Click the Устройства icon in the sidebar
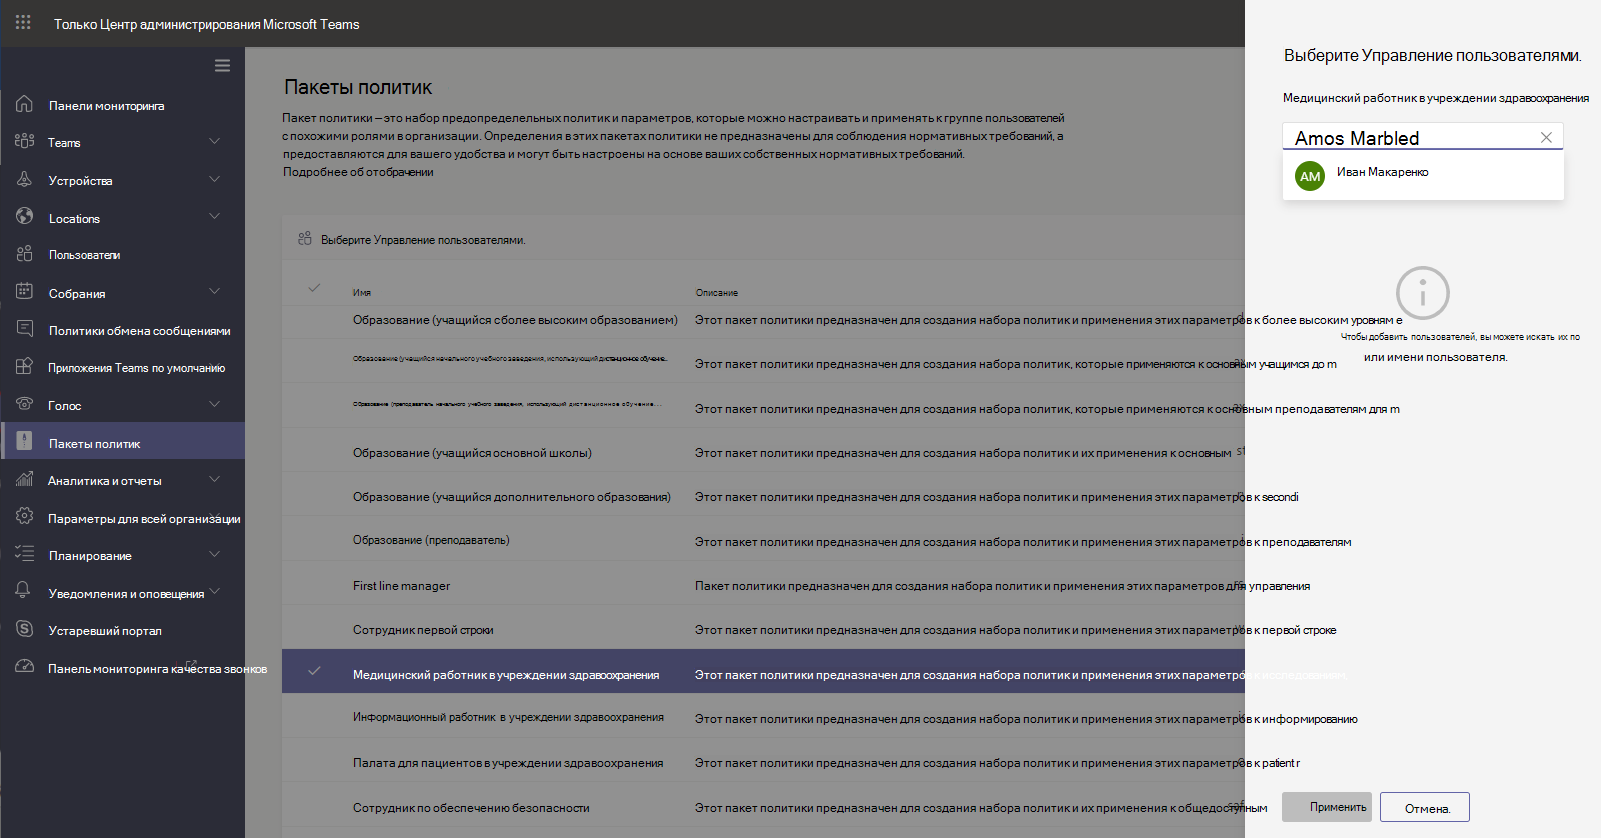This screenshot has height=838, width=1601. [x=24, y=179]
